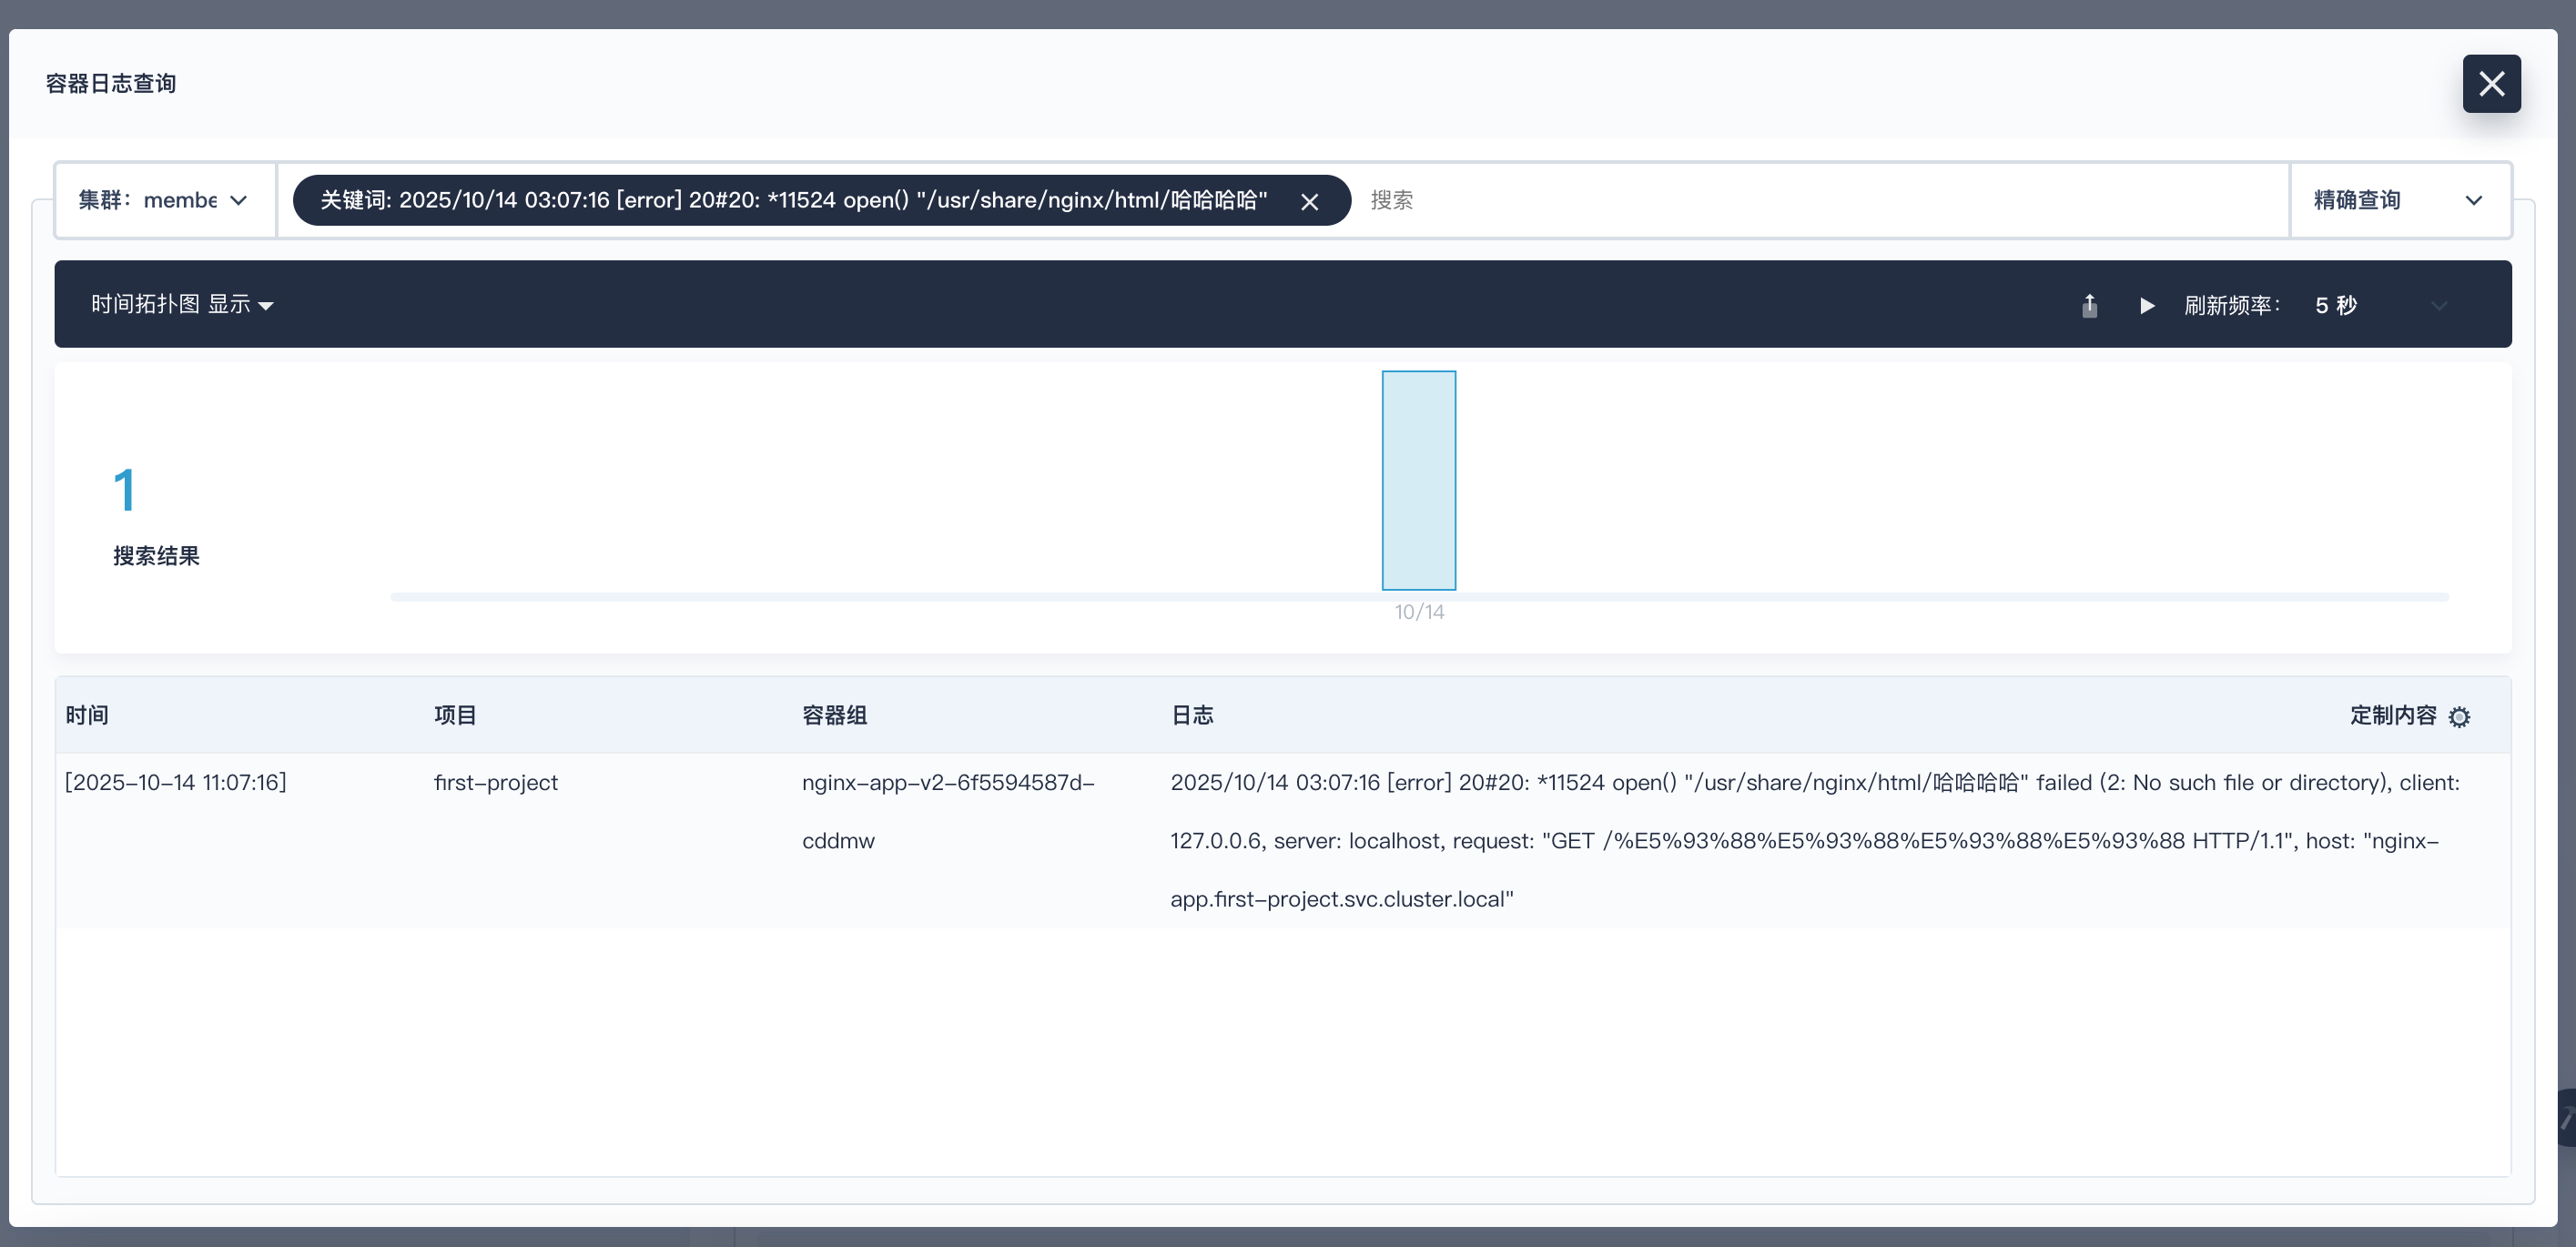
Task: Click the export log icon
Action: (x=2089, y=306)
